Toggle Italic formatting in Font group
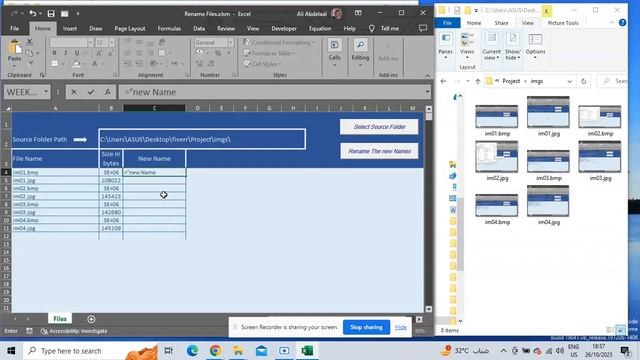 [x=65, y=53]
